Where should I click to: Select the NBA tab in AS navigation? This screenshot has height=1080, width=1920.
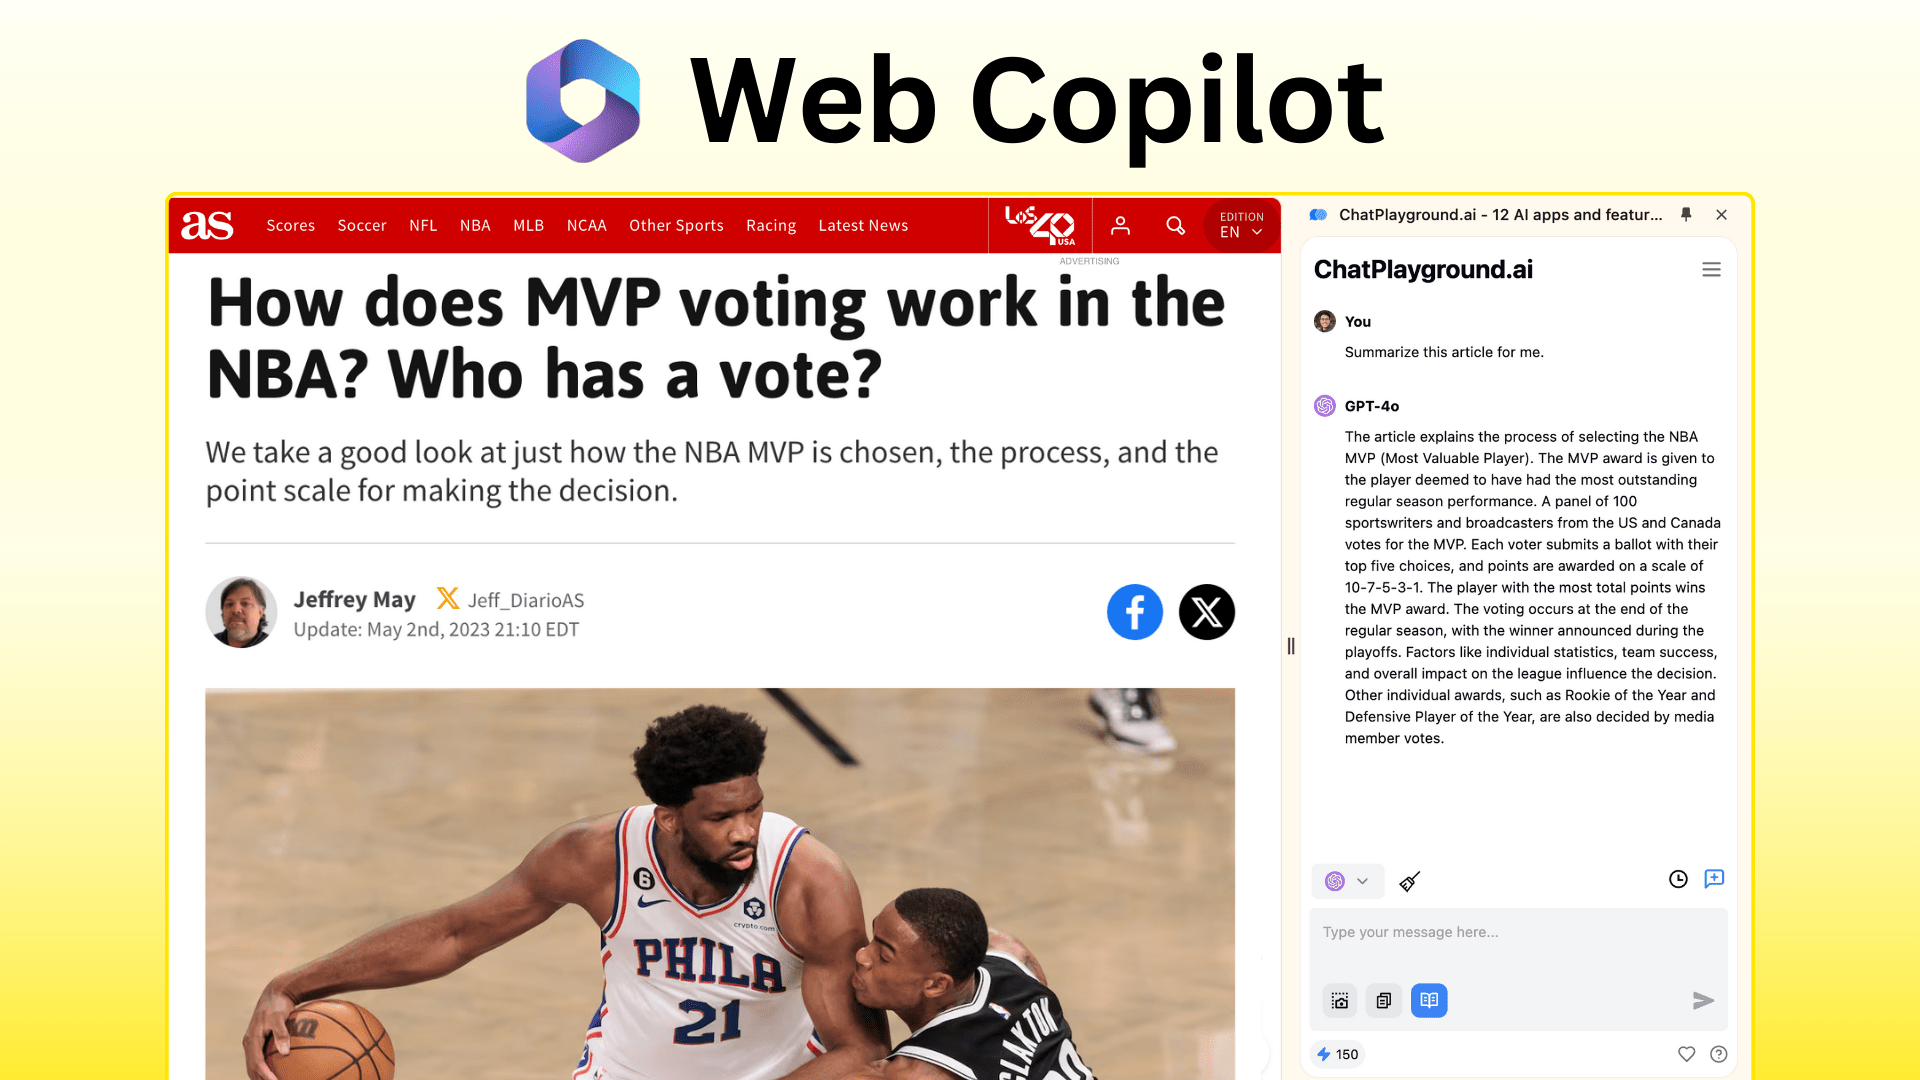[x=475, y=225]
